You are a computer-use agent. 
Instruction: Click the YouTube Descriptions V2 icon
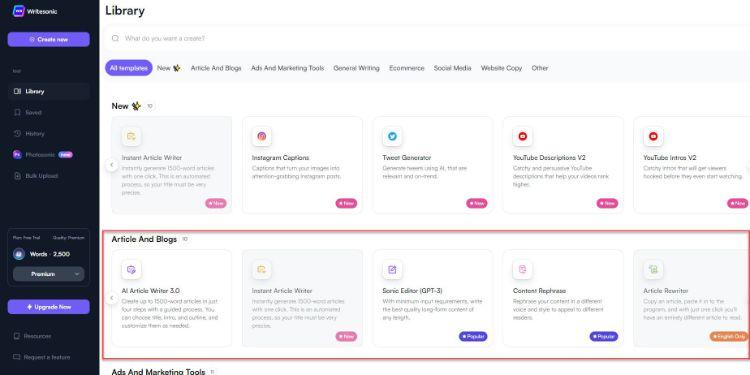point(522,136)
